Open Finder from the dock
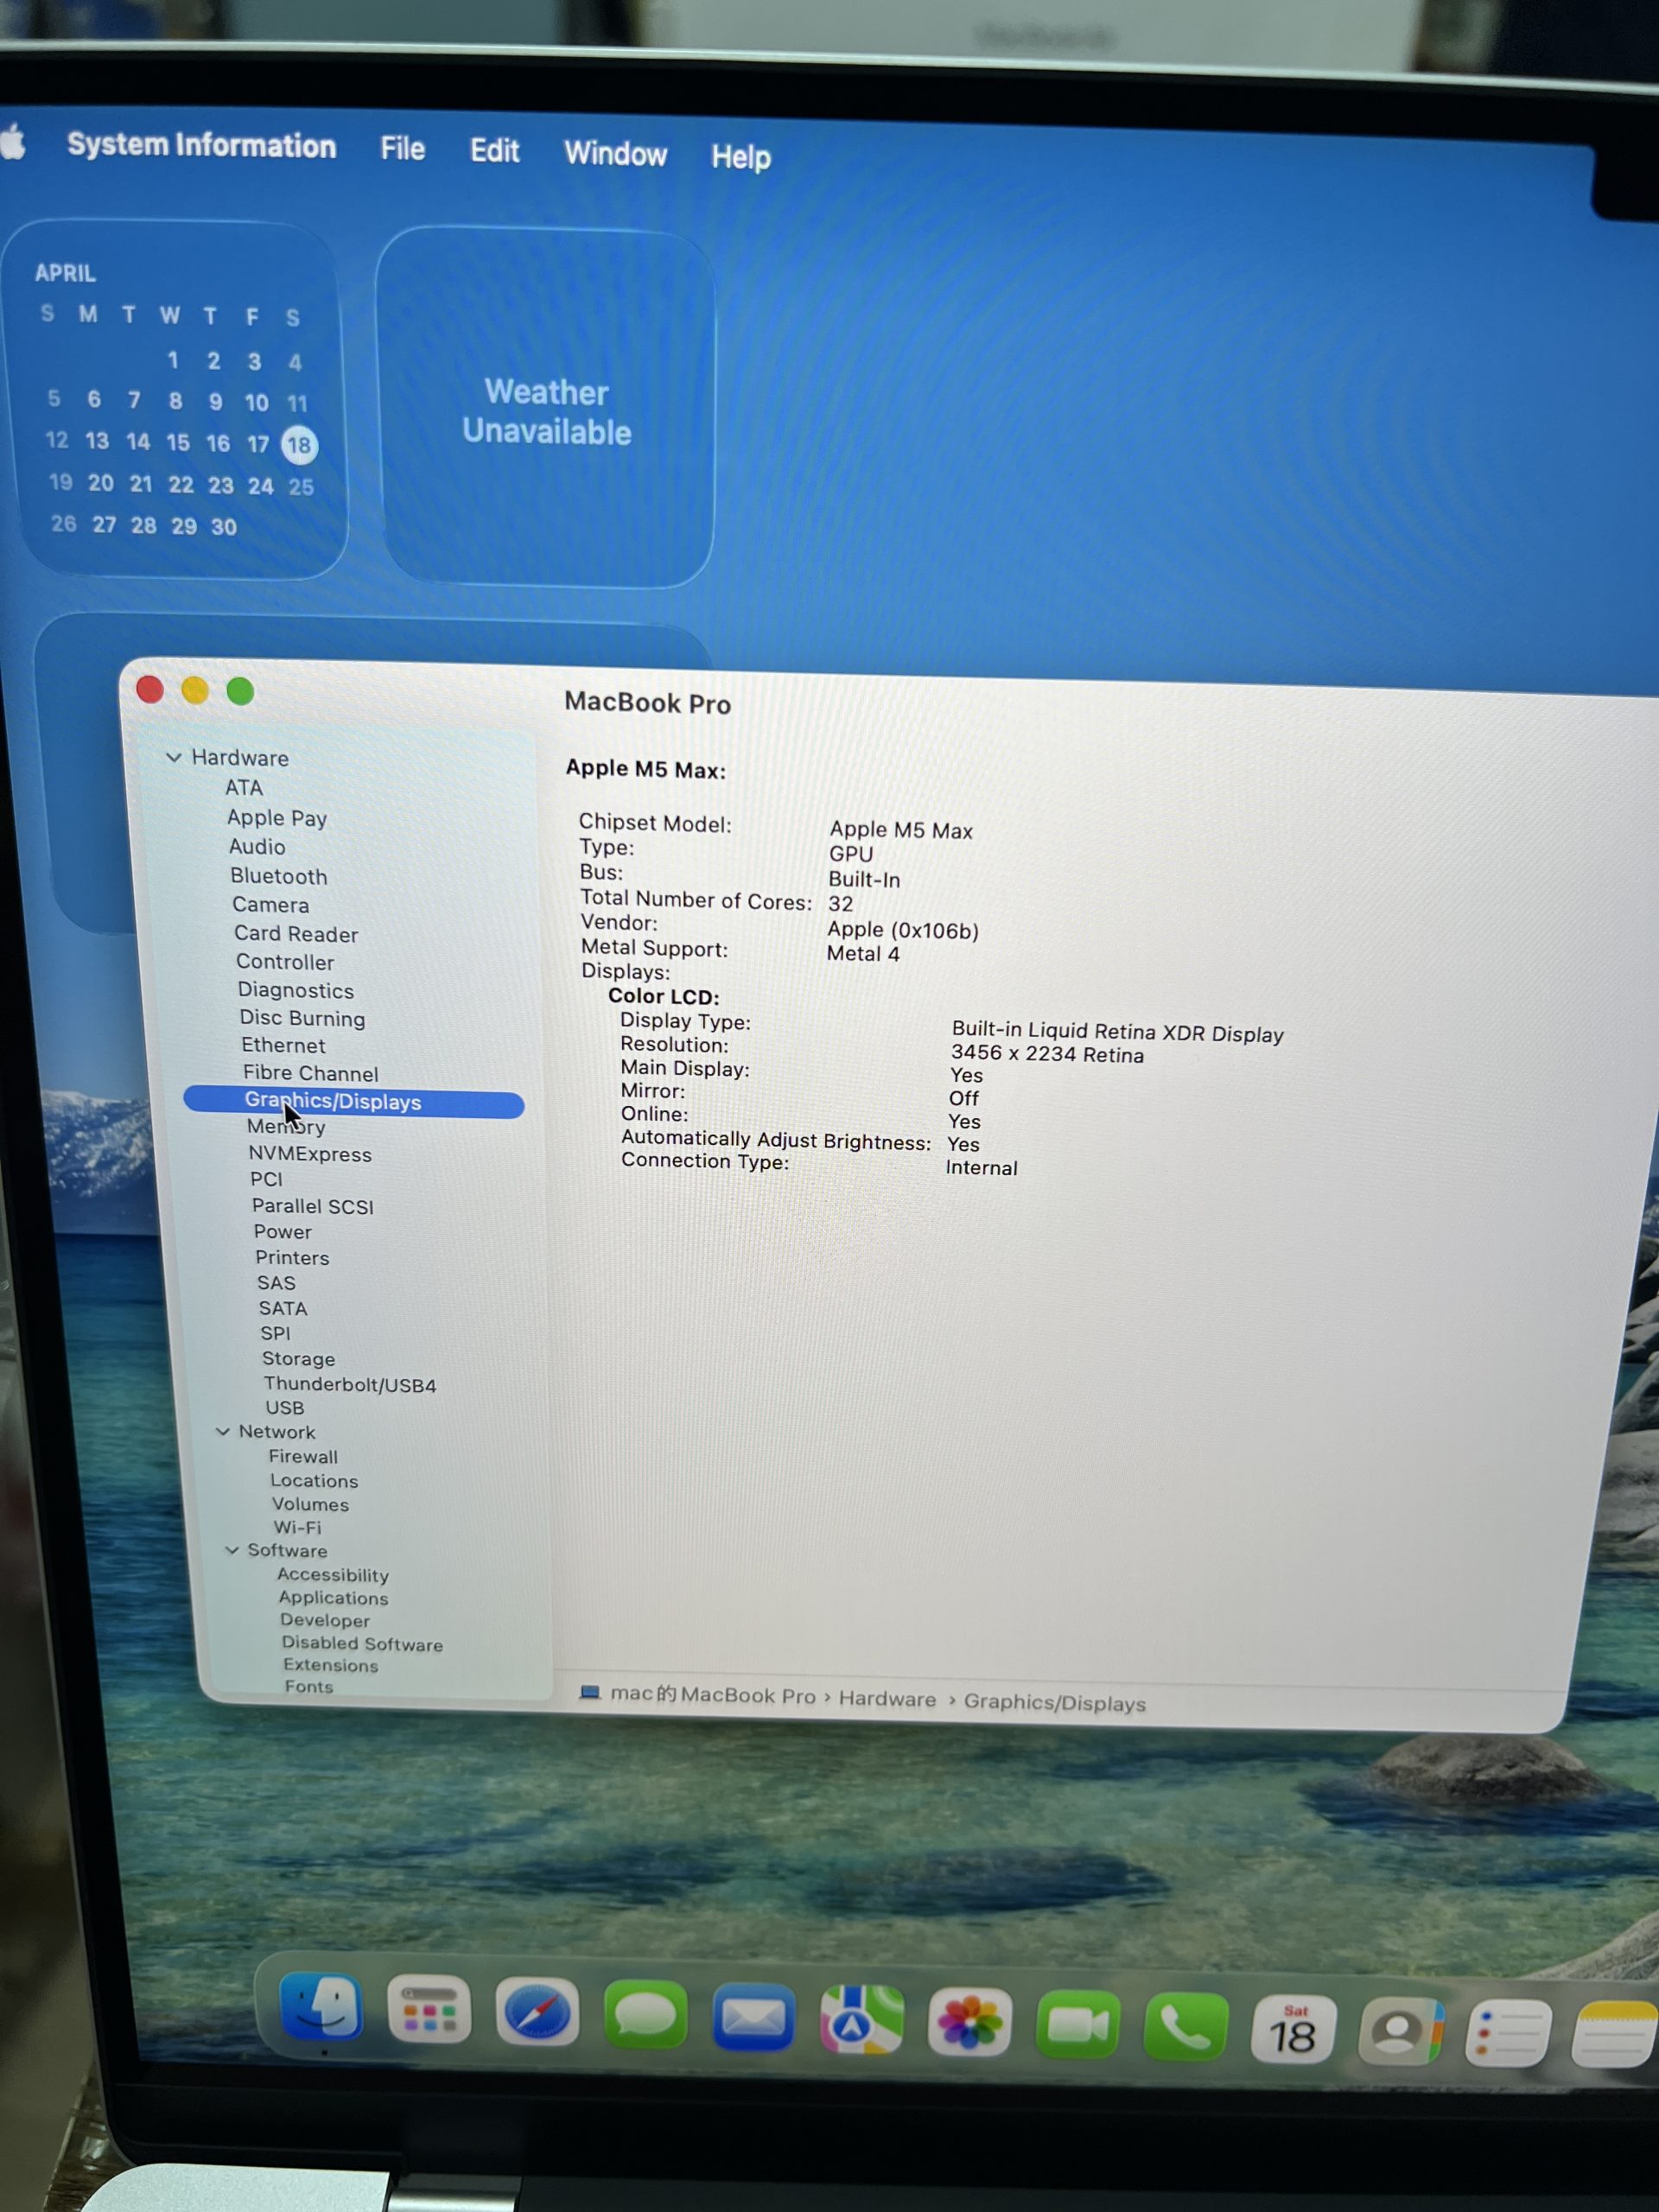 321,2009
